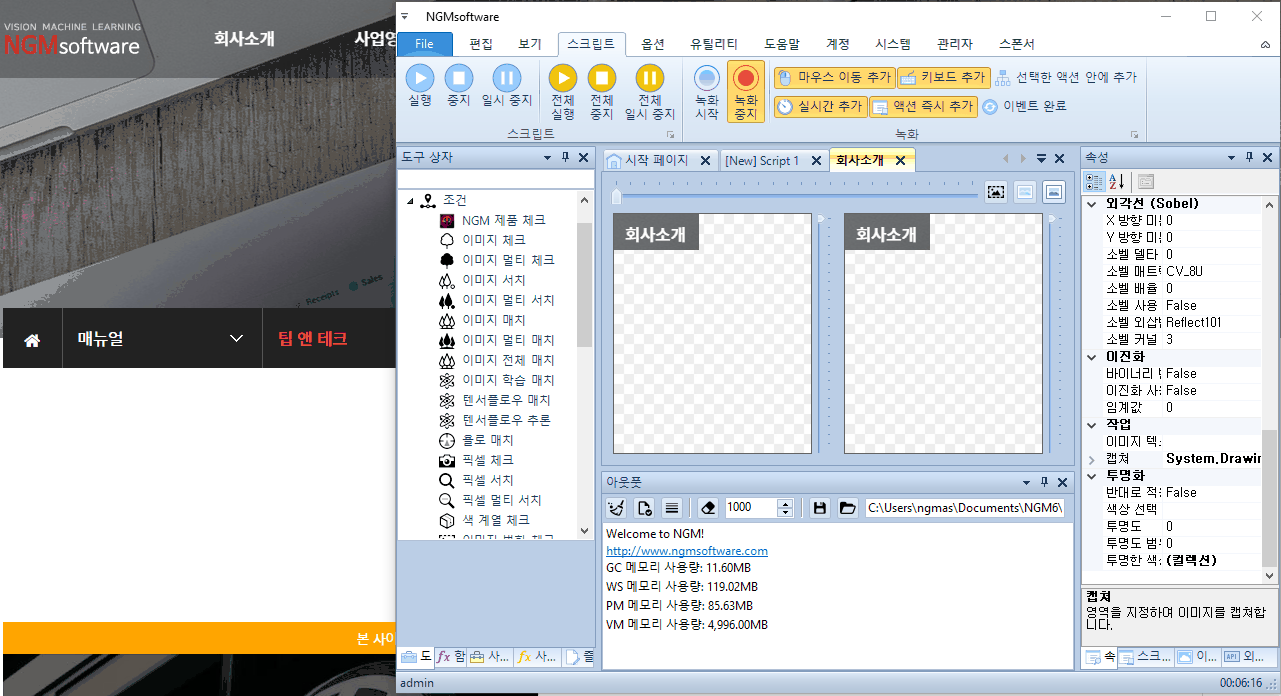Select 텐서플로우 추론 tool item
The width and height of the screenshot is (1281, 696).
click(506, 420)
